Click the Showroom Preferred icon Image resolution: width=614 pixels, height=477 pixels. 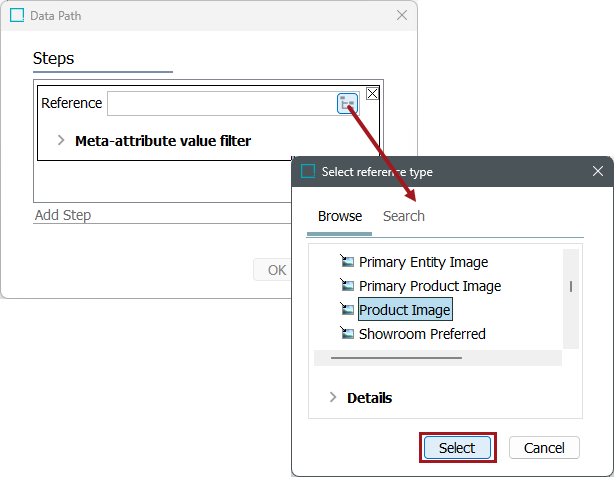[x=347, y=334]
